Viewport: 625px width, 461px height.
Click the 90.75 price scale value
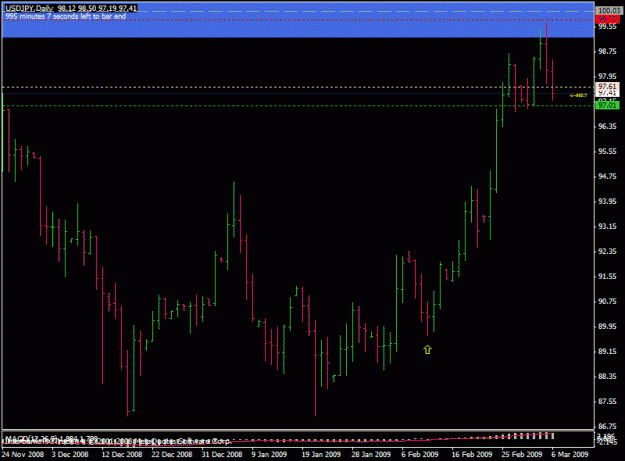click(607, 302)
